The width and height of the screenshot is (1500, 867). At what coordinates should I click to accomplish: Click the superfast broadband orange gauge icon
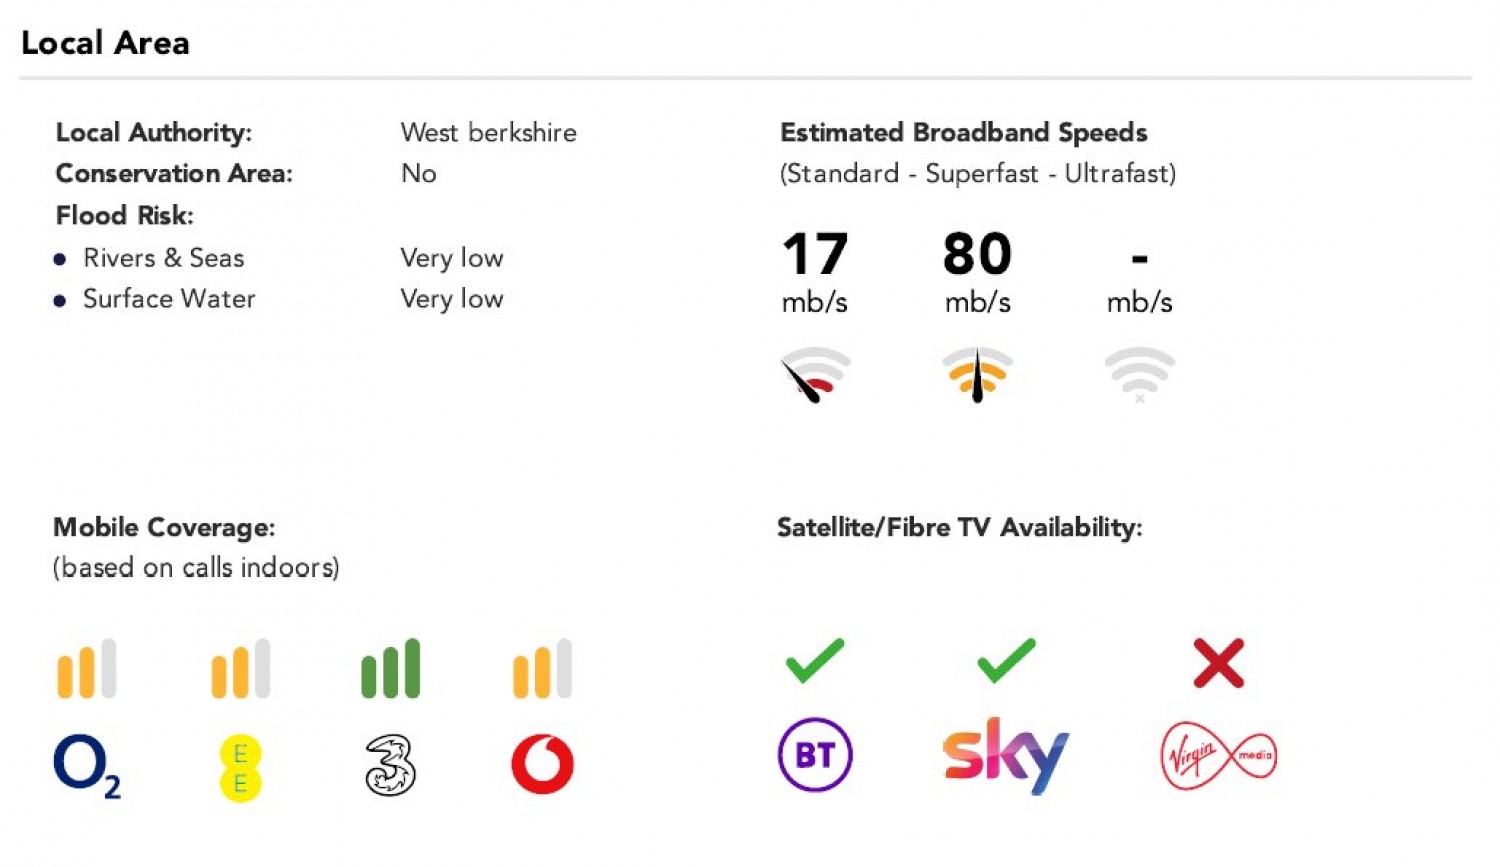tap(977, 375)
